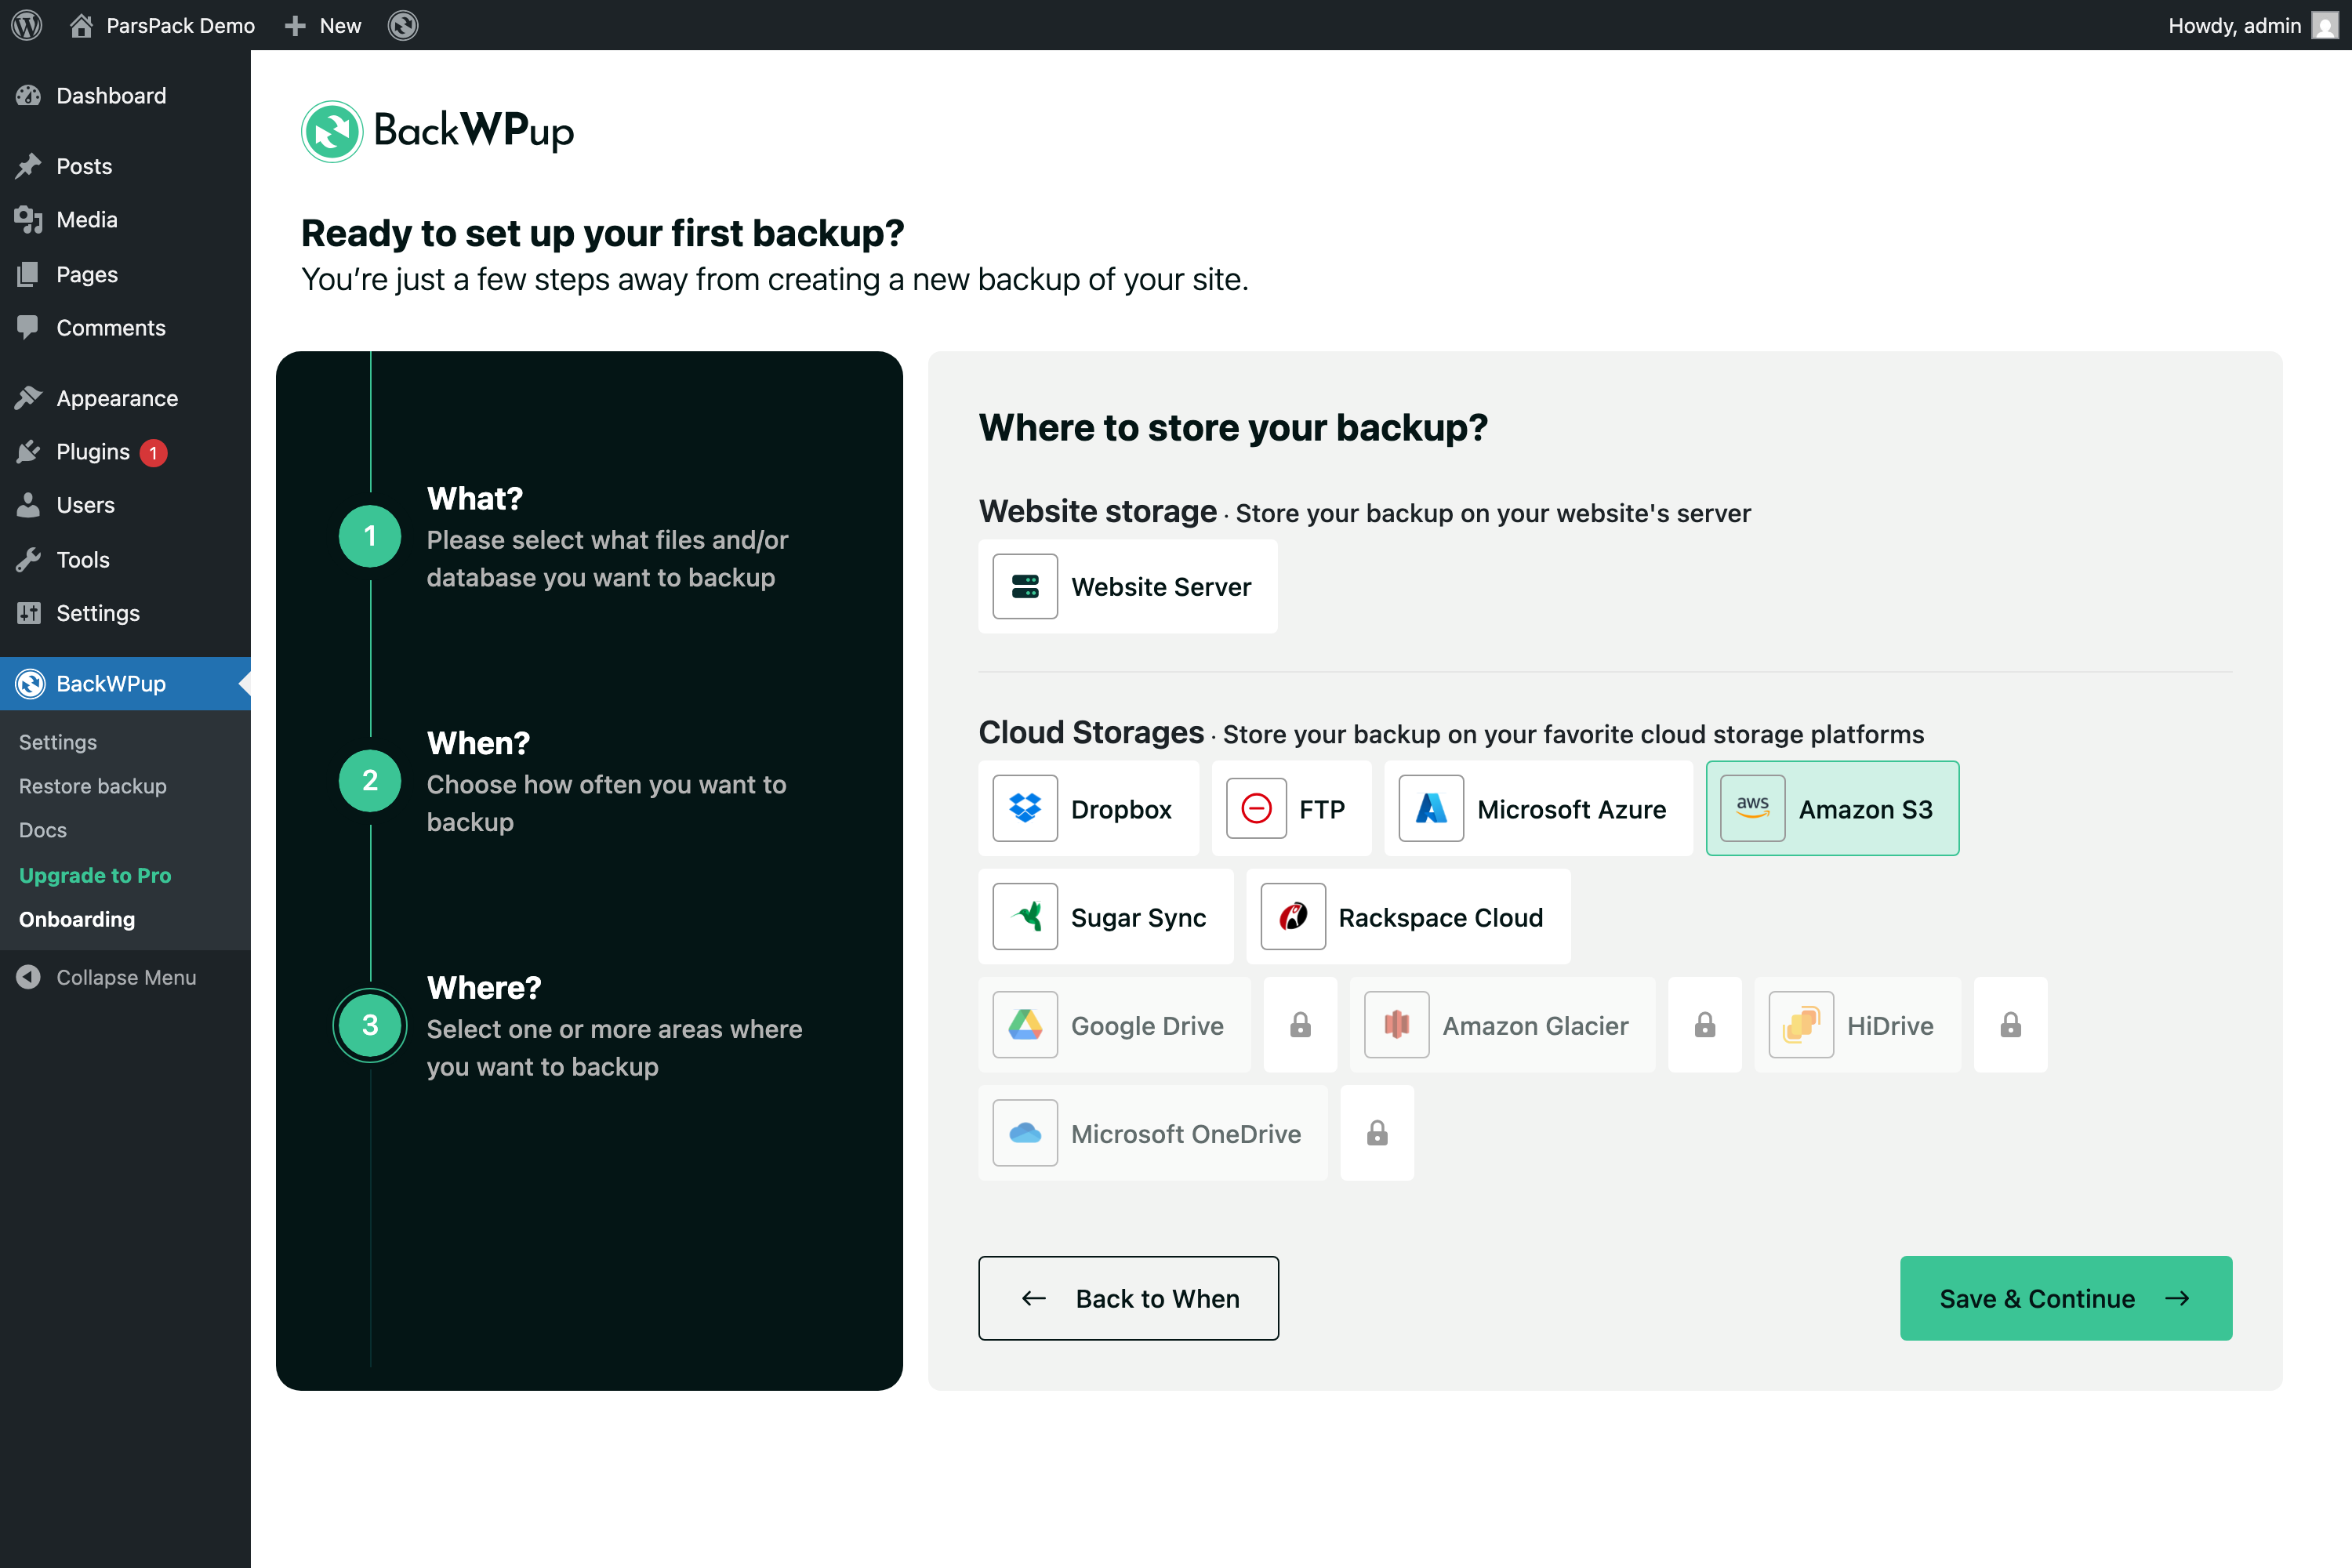Click the BackWPup sidebar menu icon
Screen dimensions: 2352x1568
click(30, 684)
